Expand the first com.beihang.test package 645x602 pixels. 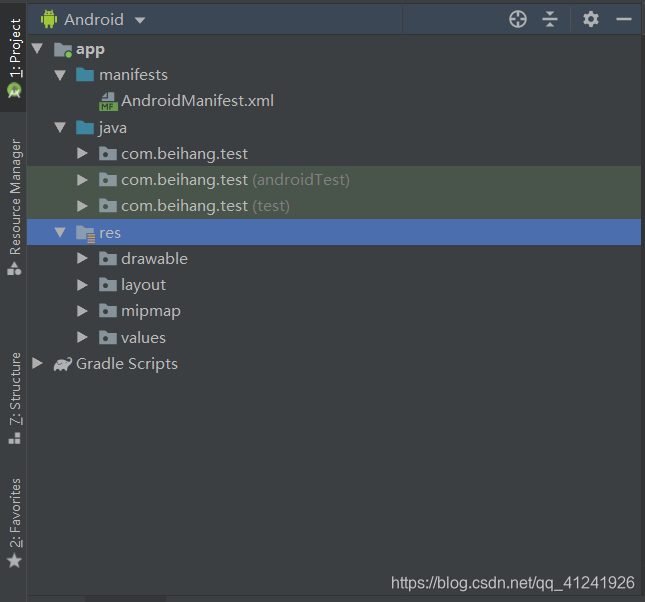coord(82,153)
